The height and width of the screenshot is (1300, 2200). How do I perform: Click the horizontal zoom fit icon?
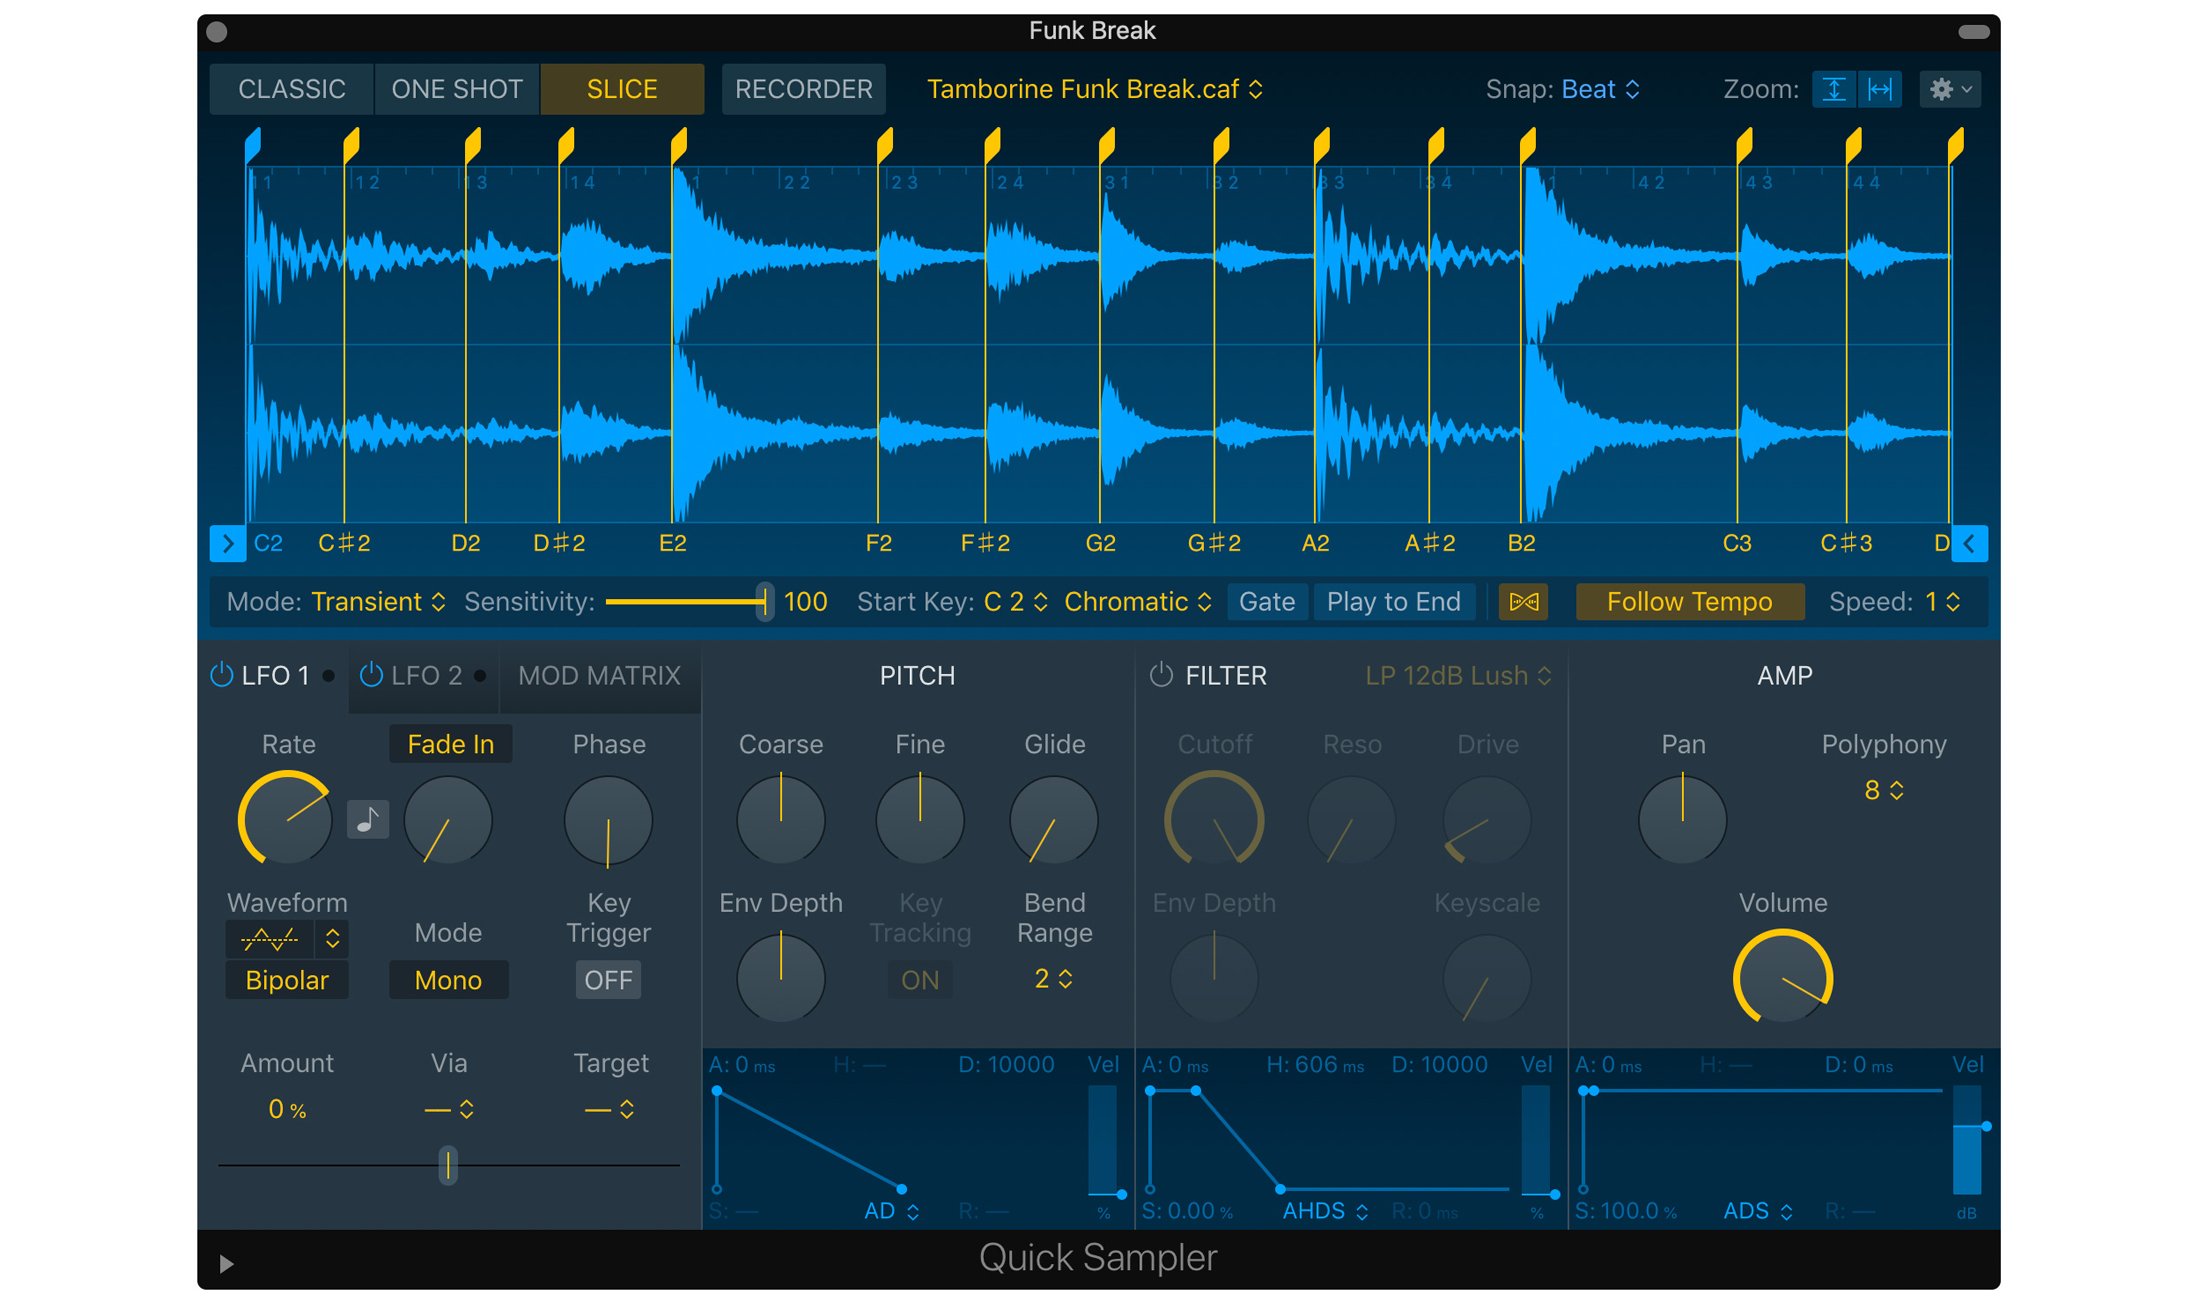click(x=1880, y=89)
